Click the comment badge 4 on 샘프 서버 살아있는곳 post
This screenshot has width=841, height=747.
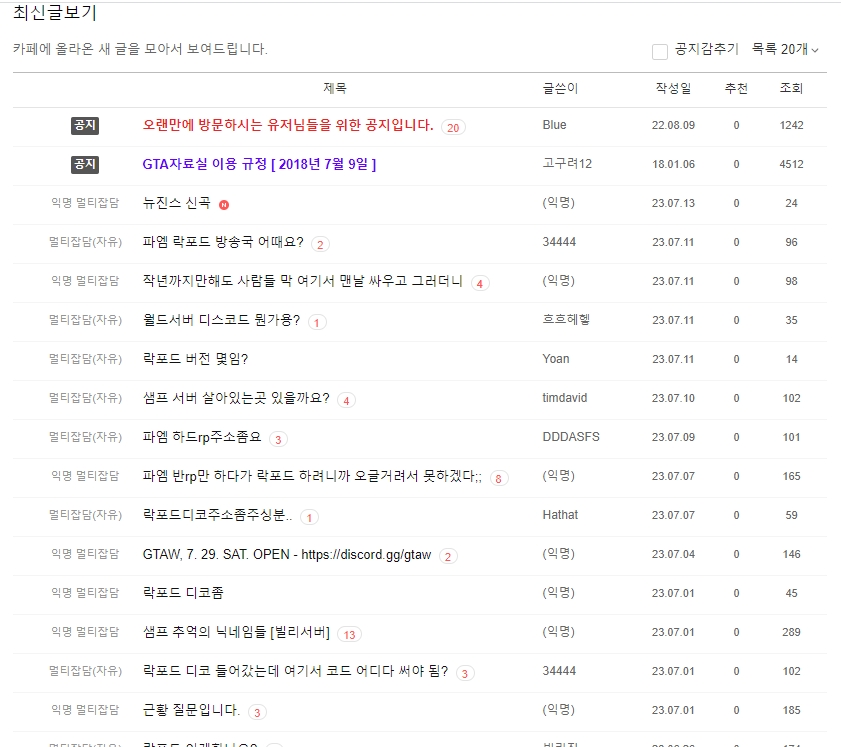point(345,398)
